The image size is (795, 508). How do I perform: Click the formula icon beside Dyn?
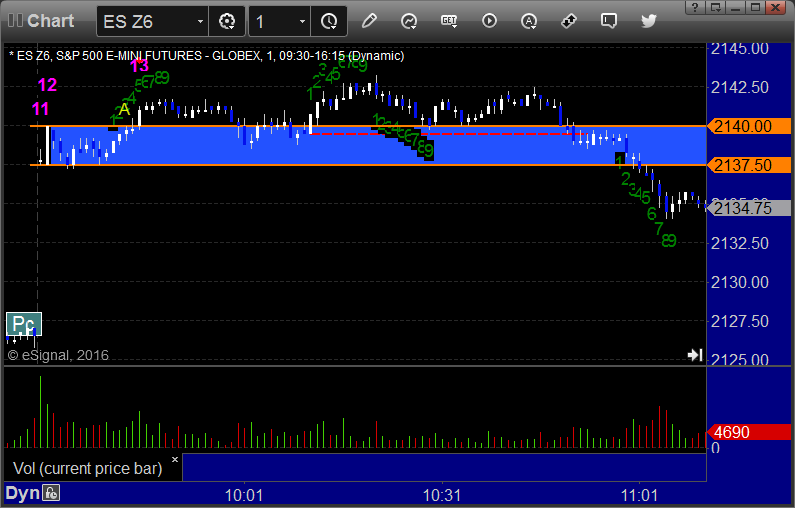tap(51, 493)
